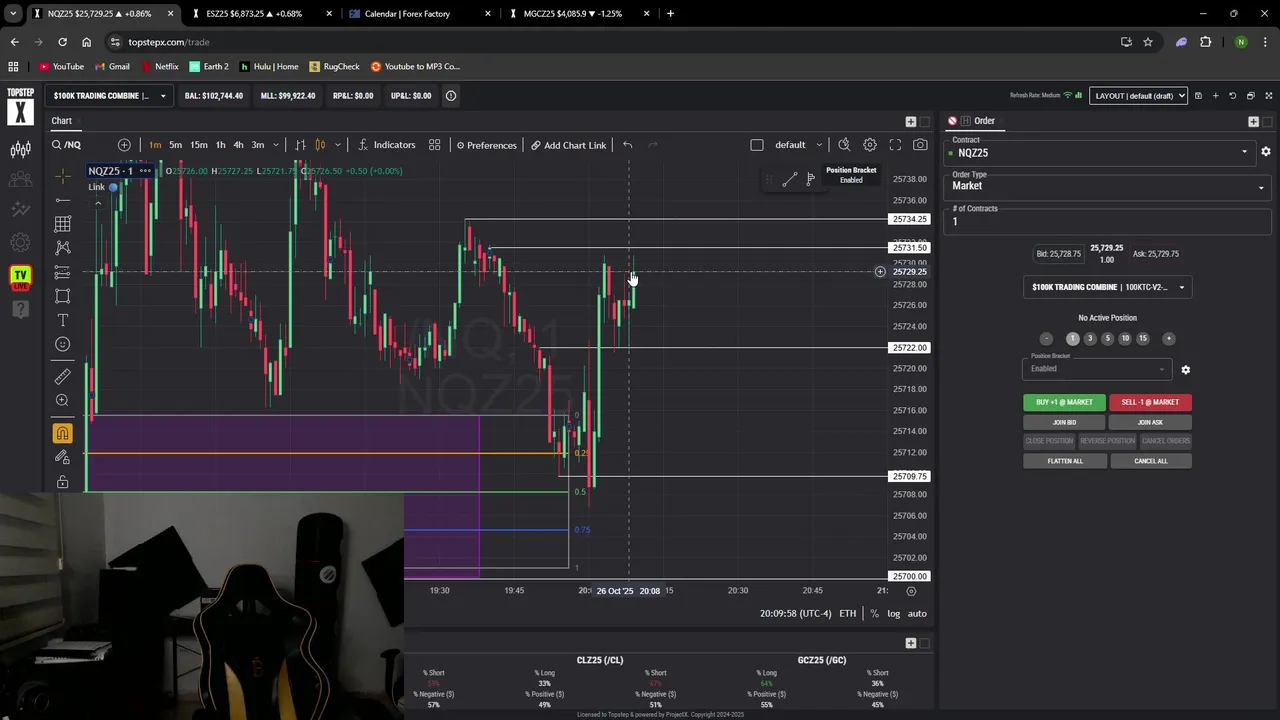Save the layout with save icon
This screenshot has width=1280, height=720.
(x=1198, y=96)
